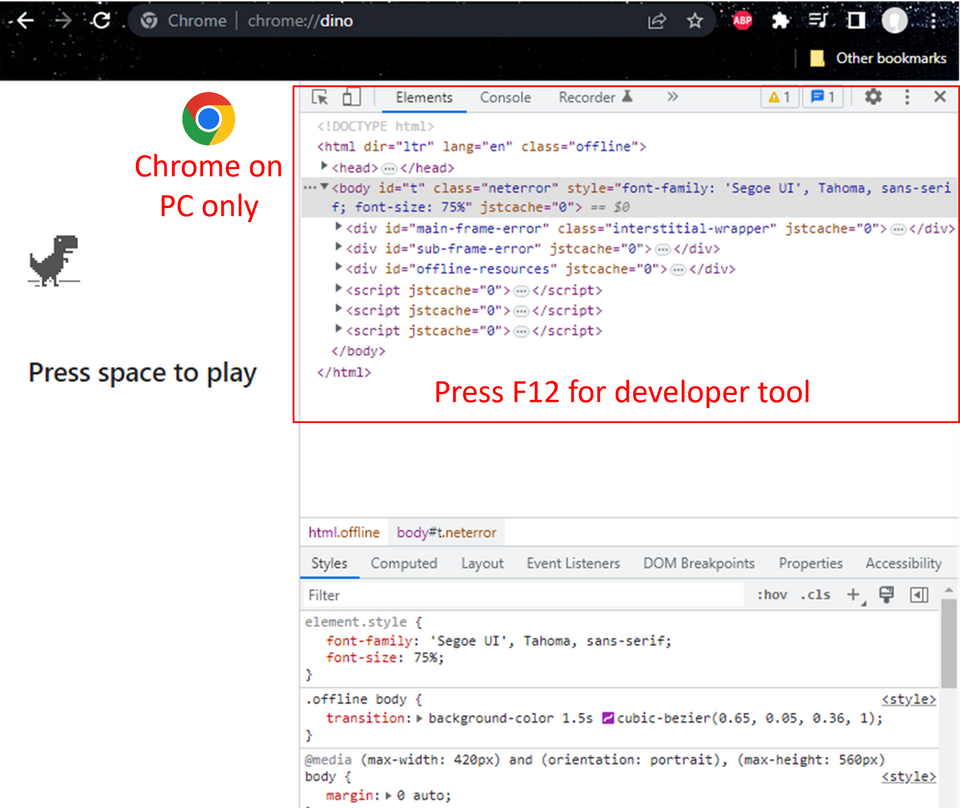Open DevTools settings gear
The image size is (960, 808).
coord(873,97)
